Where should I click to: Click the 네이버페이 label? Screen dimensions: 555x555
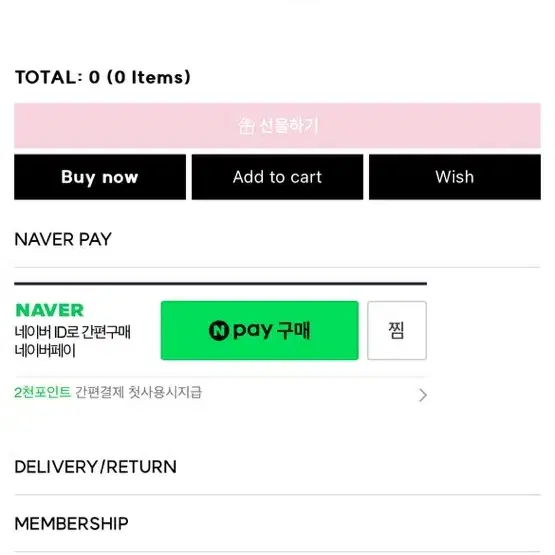[45, 351]
